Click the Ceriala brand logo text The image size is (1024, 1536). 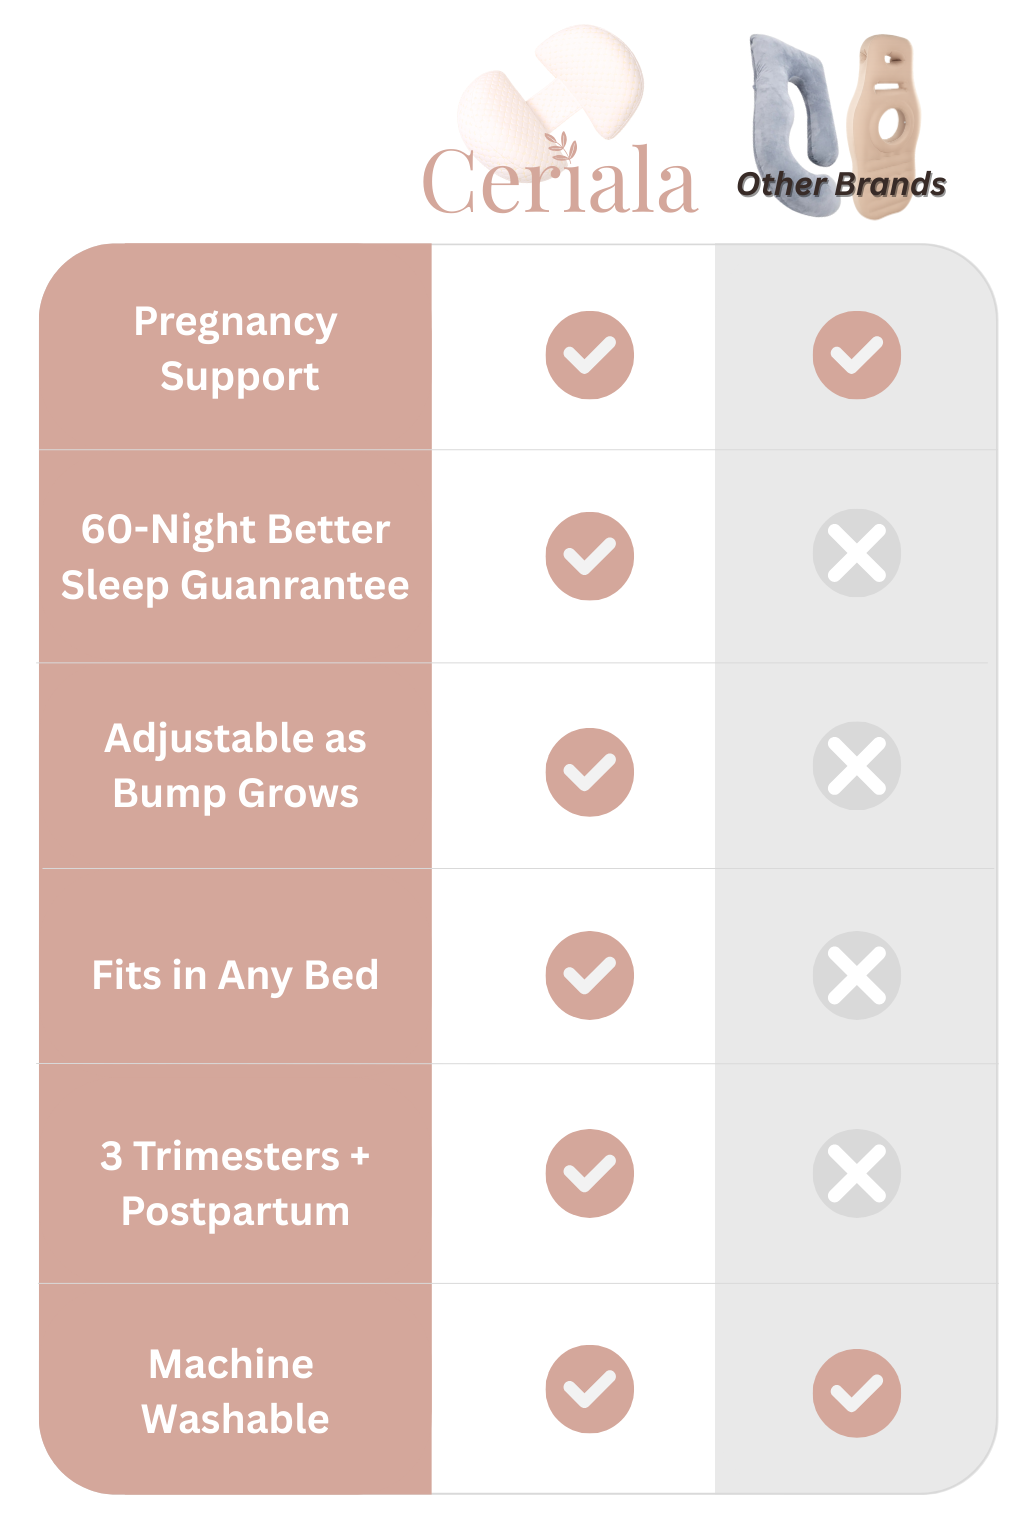point(558,183)
